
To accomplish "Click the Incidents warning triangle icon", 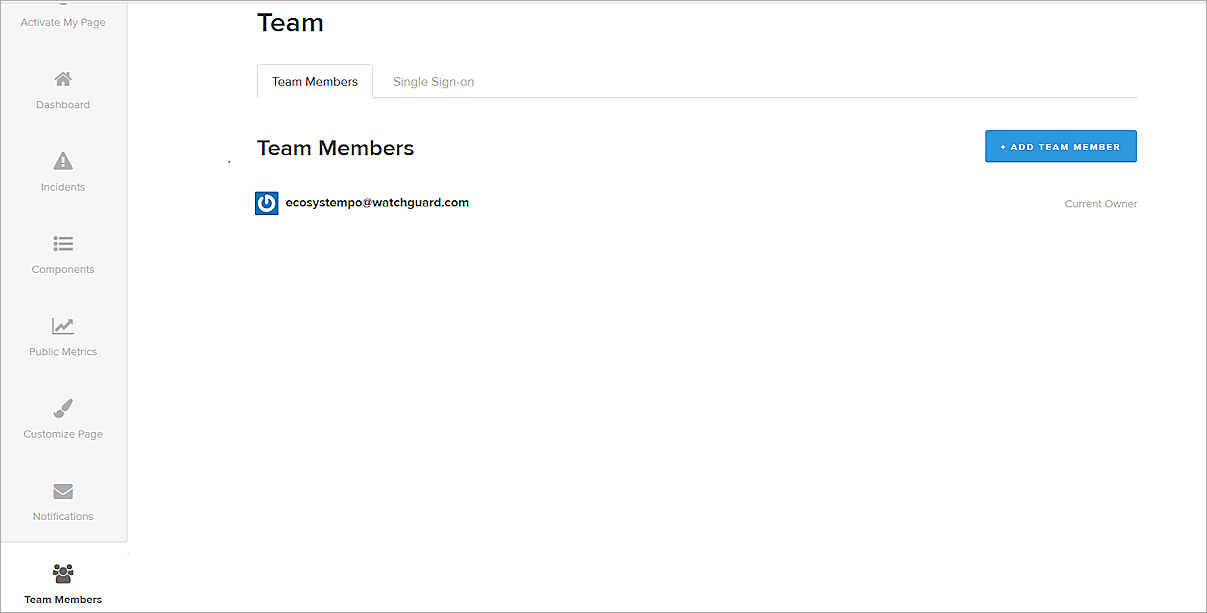I will (x=63, y=161).
